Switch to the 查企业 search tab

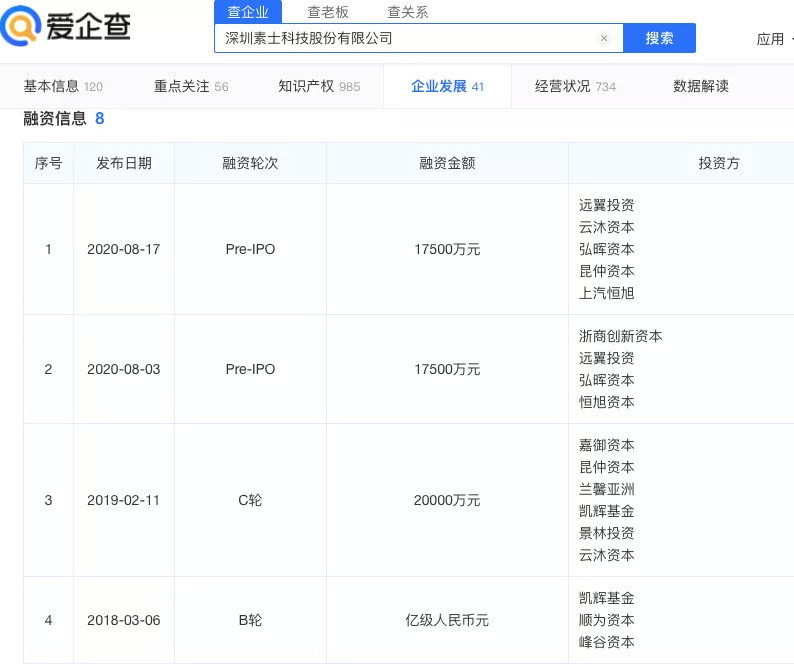point(248,12)
